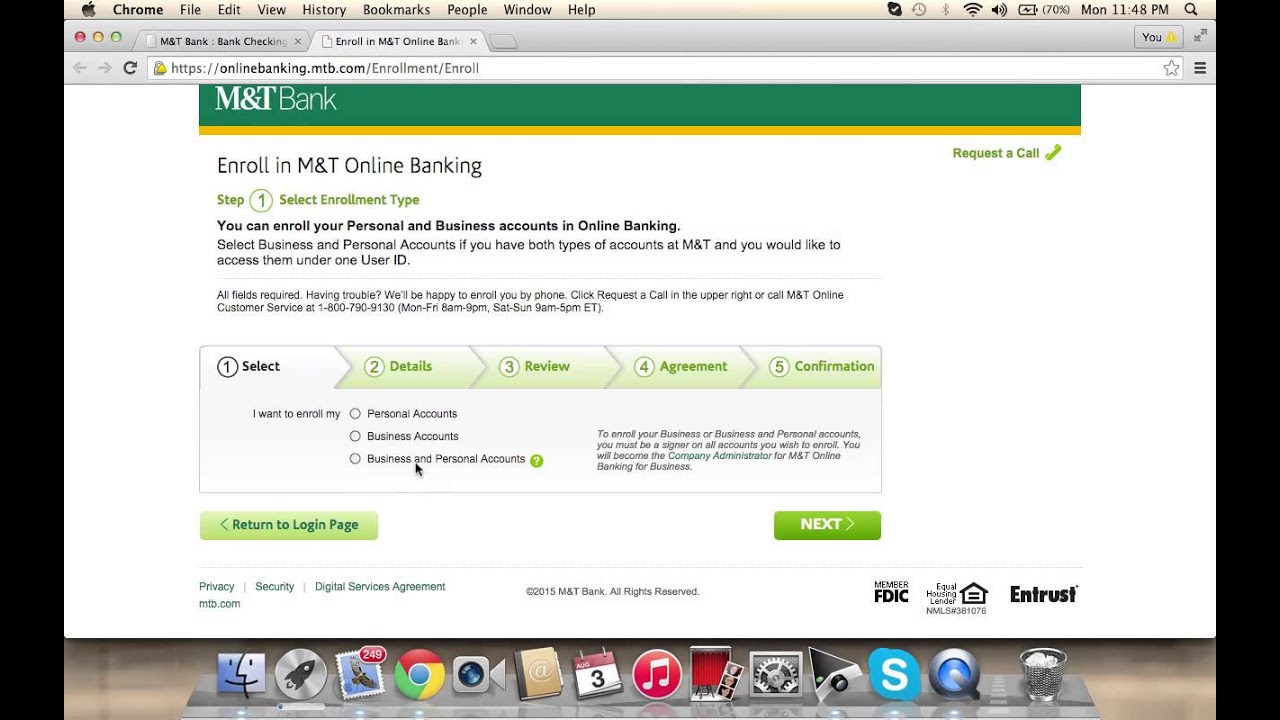Open the Edit menu
The height and width of the screenshot is (720, 1280).
(229, 9)
